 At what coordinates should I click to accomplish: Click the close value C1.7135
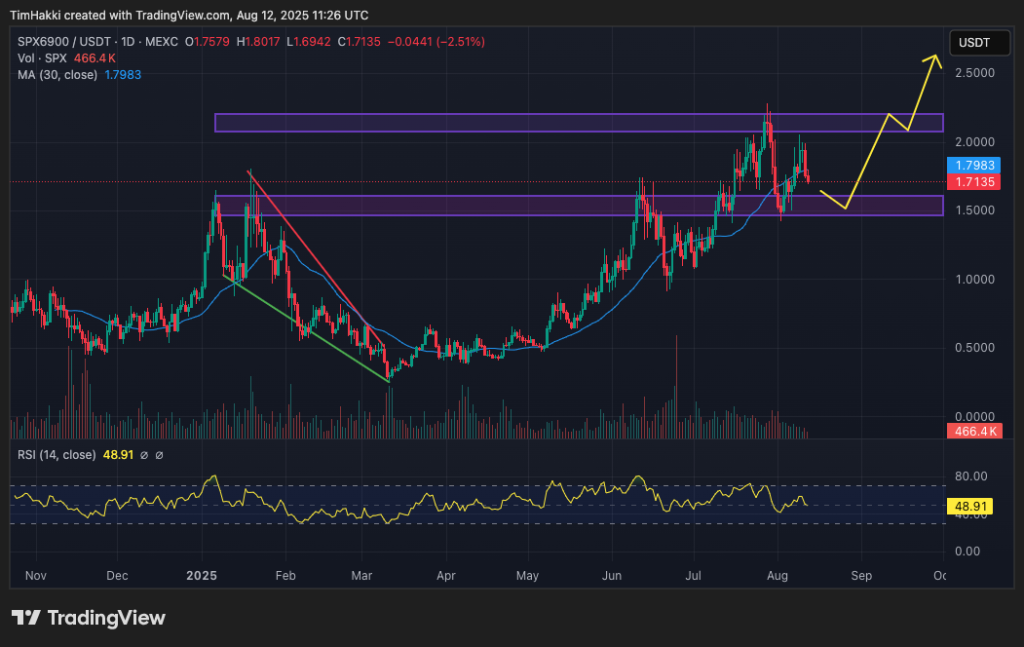tap(359, 42)
